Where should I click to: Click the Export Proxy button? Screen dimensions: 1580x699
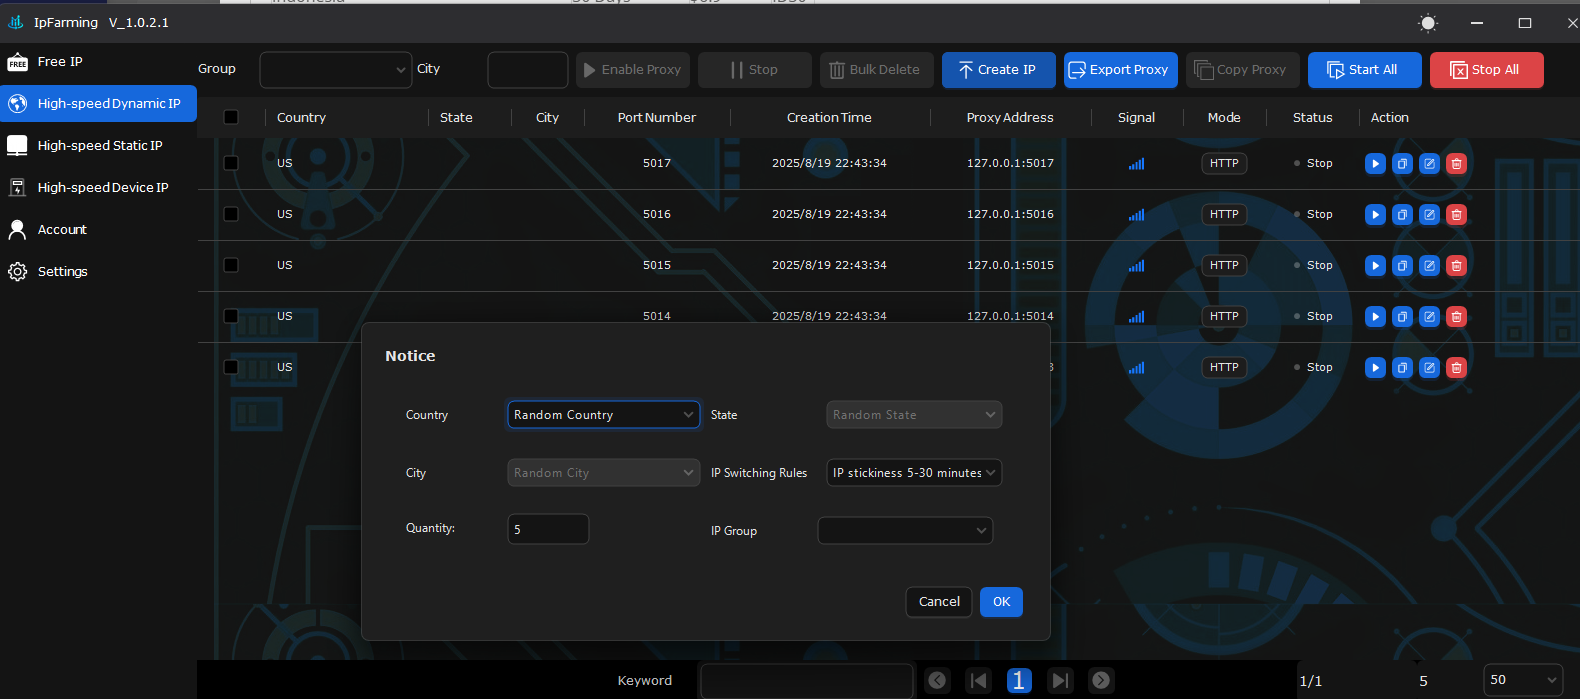tap(1121, 70)
